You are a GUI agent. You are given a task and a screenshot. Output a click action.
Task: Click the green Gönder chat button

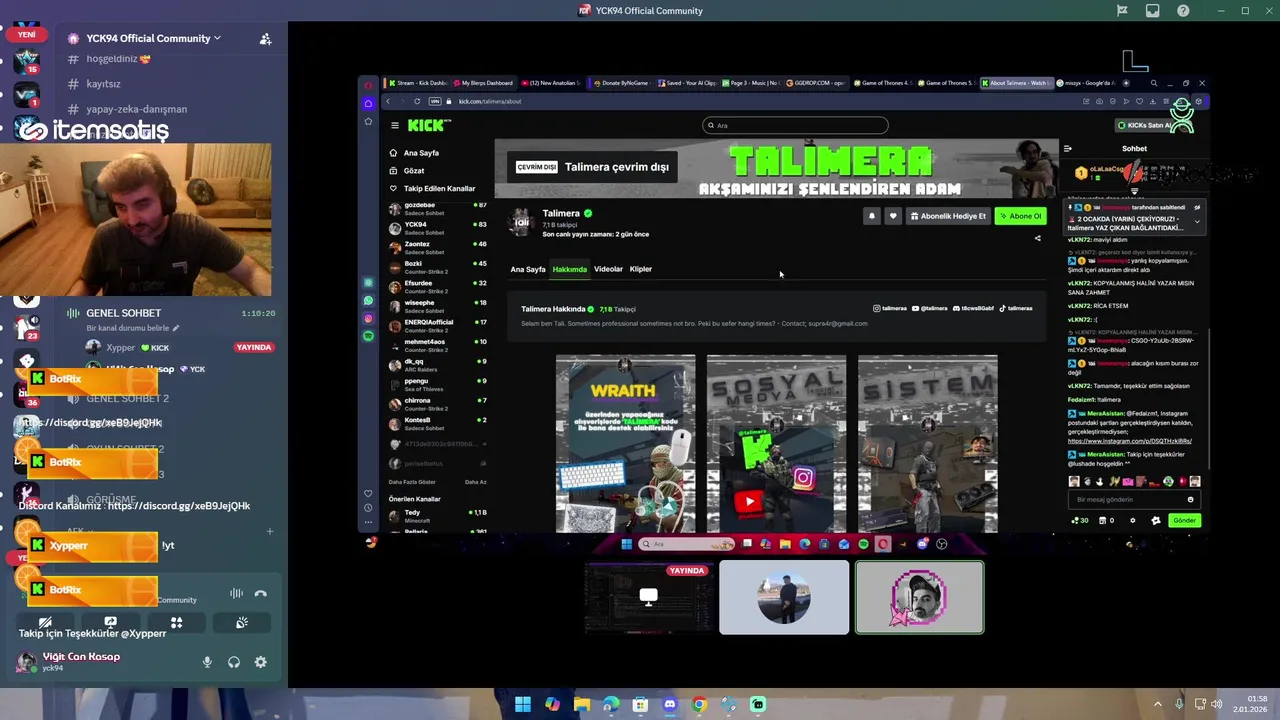[1184, 520]
